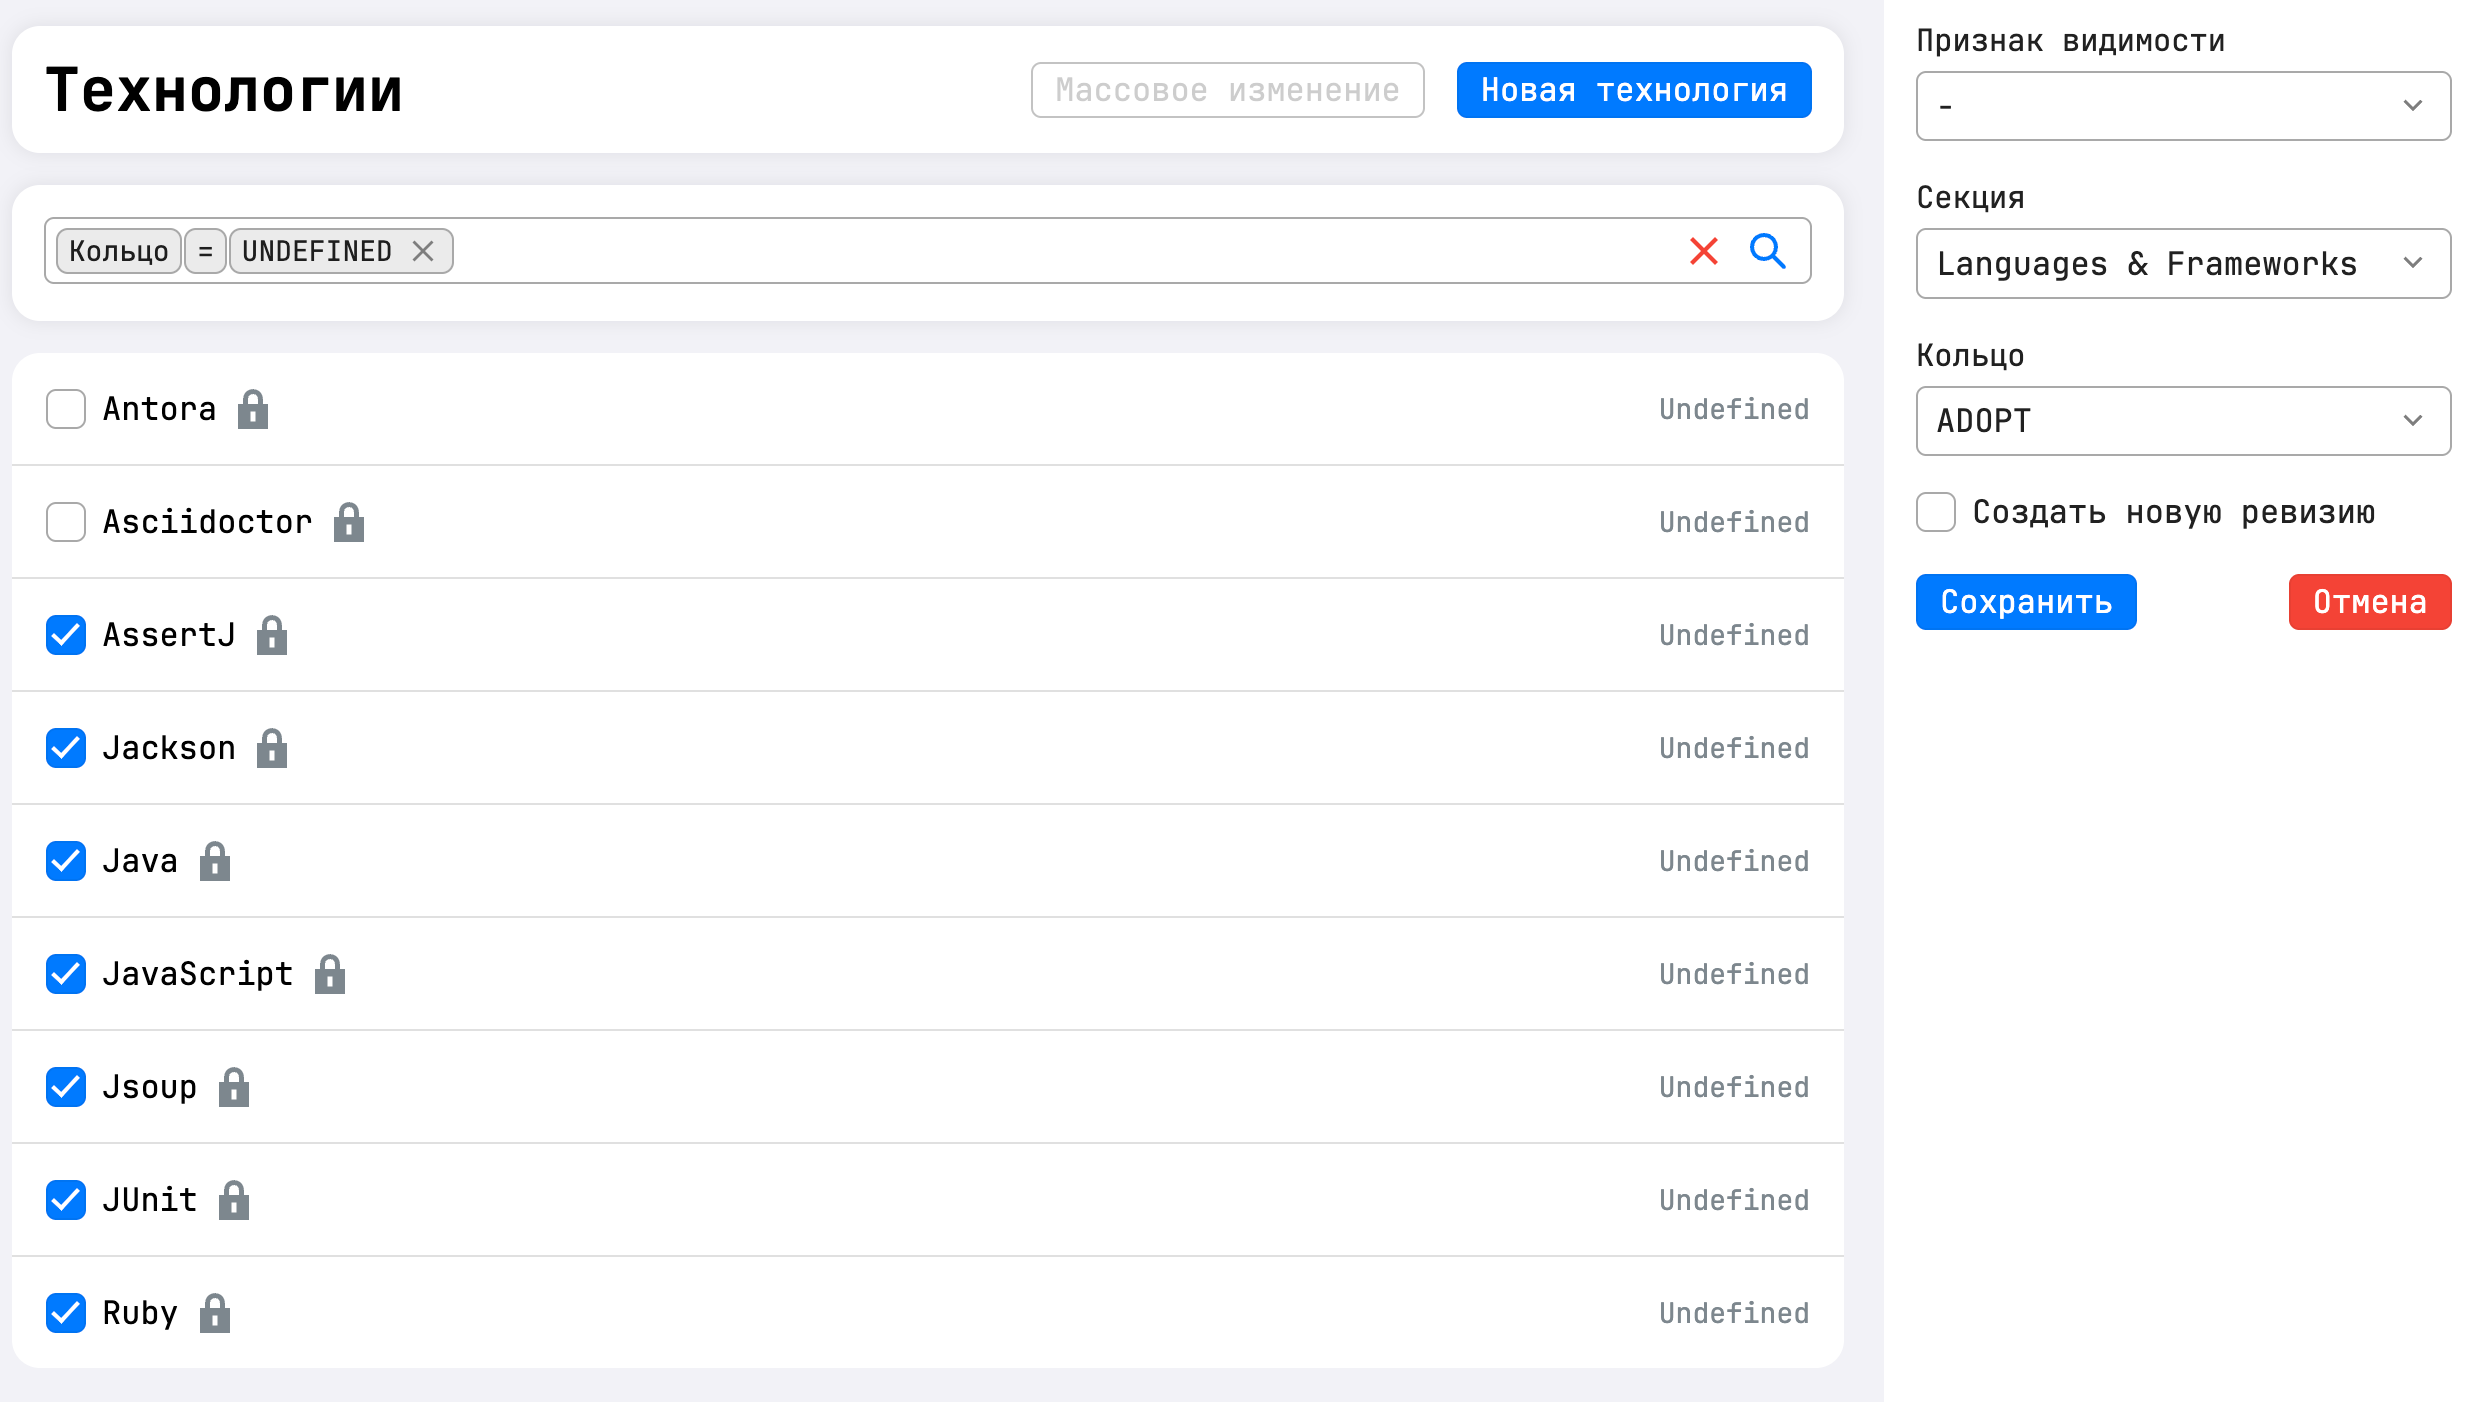Image resolution: width=2468 pixels, height=1402 pixels.
Task: Uncheck the Java row checkbox
Action: tap(66, 861)
